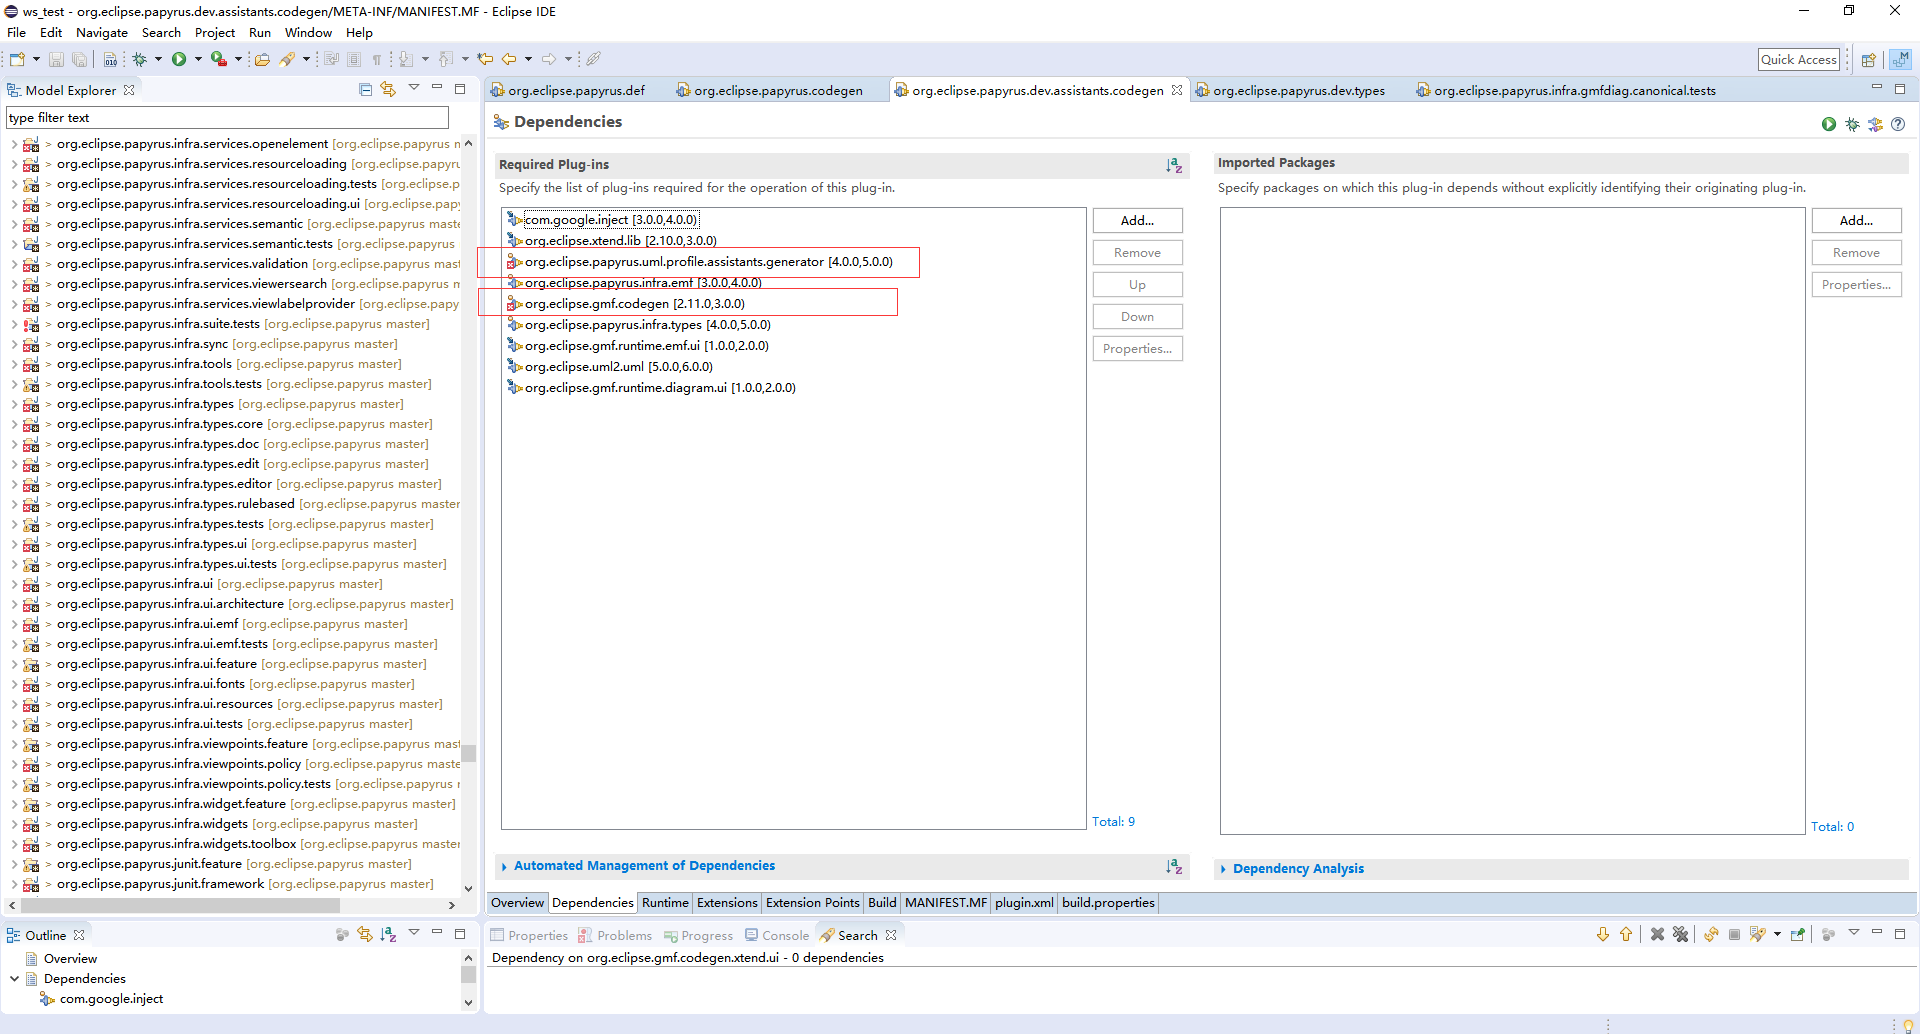Viewport: 1920px width, 1034px height.
Task: Click the help question mark in Dependencies header
Action: click(1898, 124)
